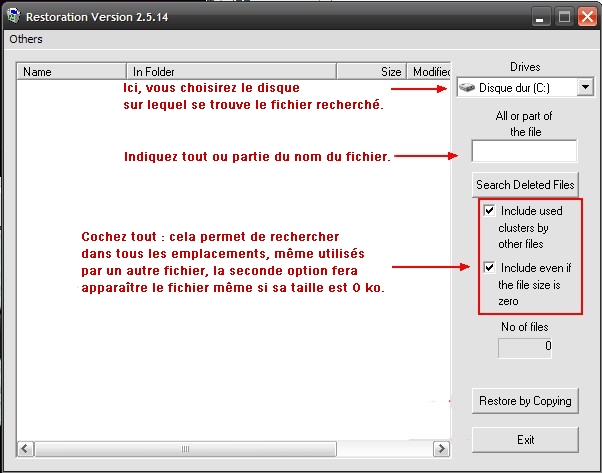
Task: Minimize the Restoration window
Action: point(540,16)
